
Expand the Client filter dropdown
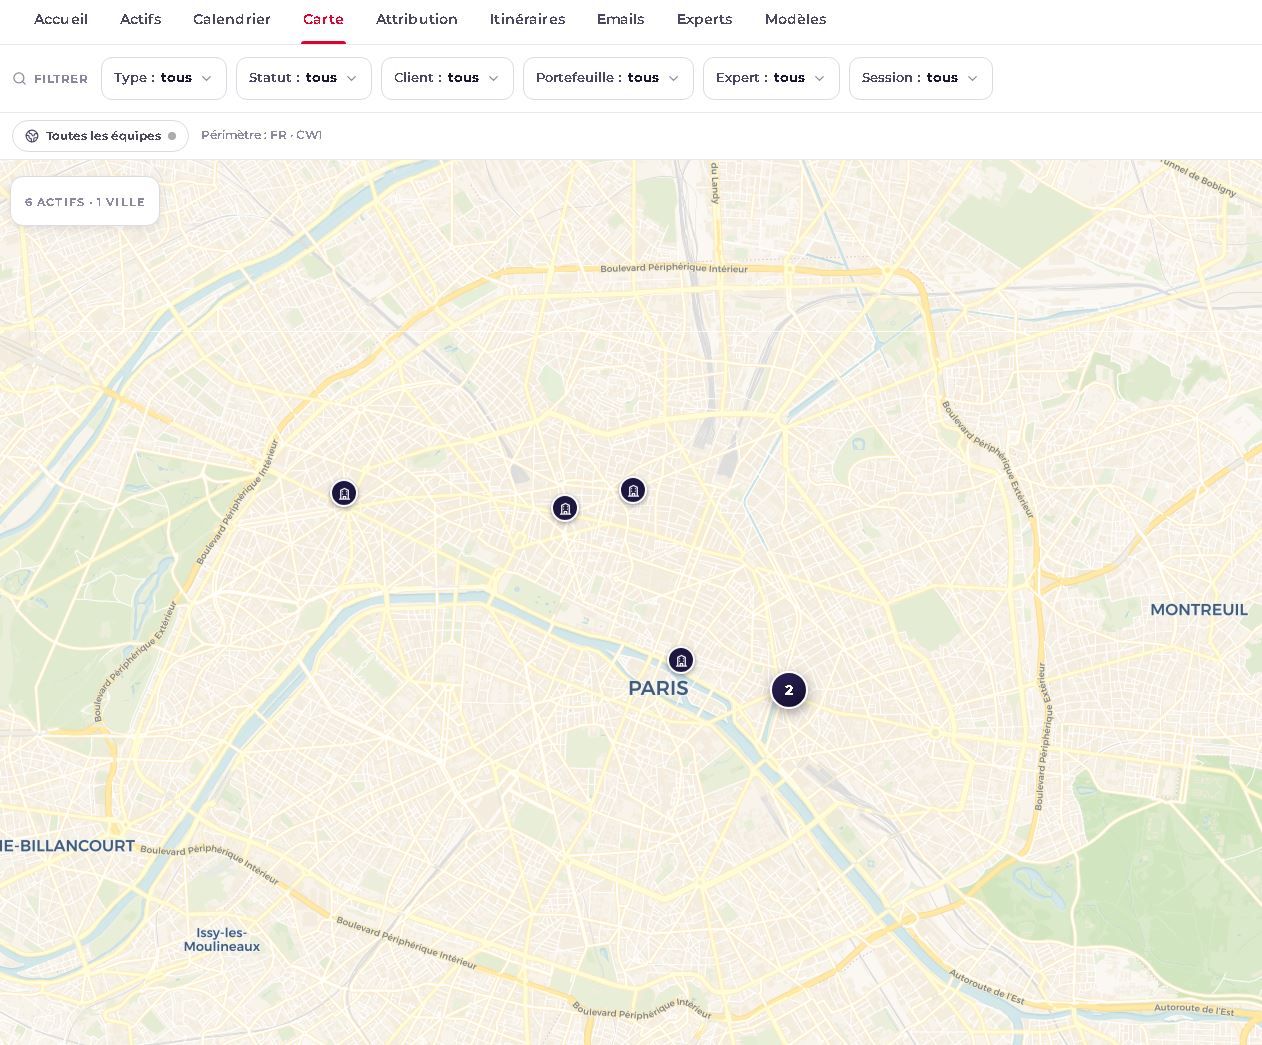click(447, 78)
